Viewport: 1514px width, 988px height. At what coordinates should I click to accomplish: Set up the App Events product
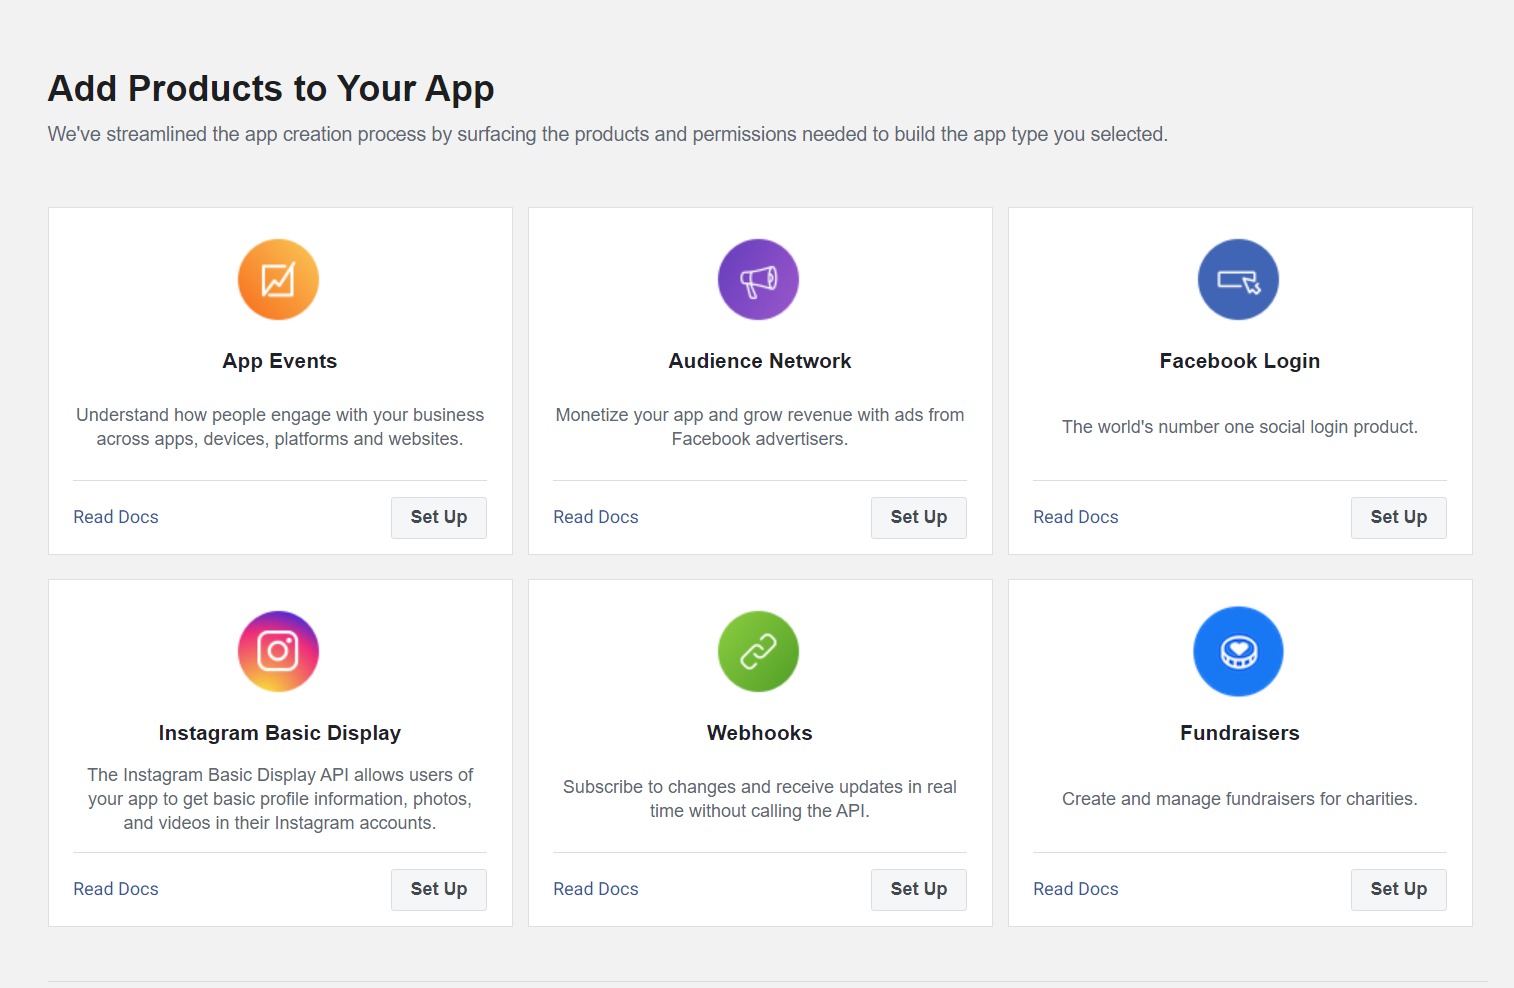coord(439,517)
